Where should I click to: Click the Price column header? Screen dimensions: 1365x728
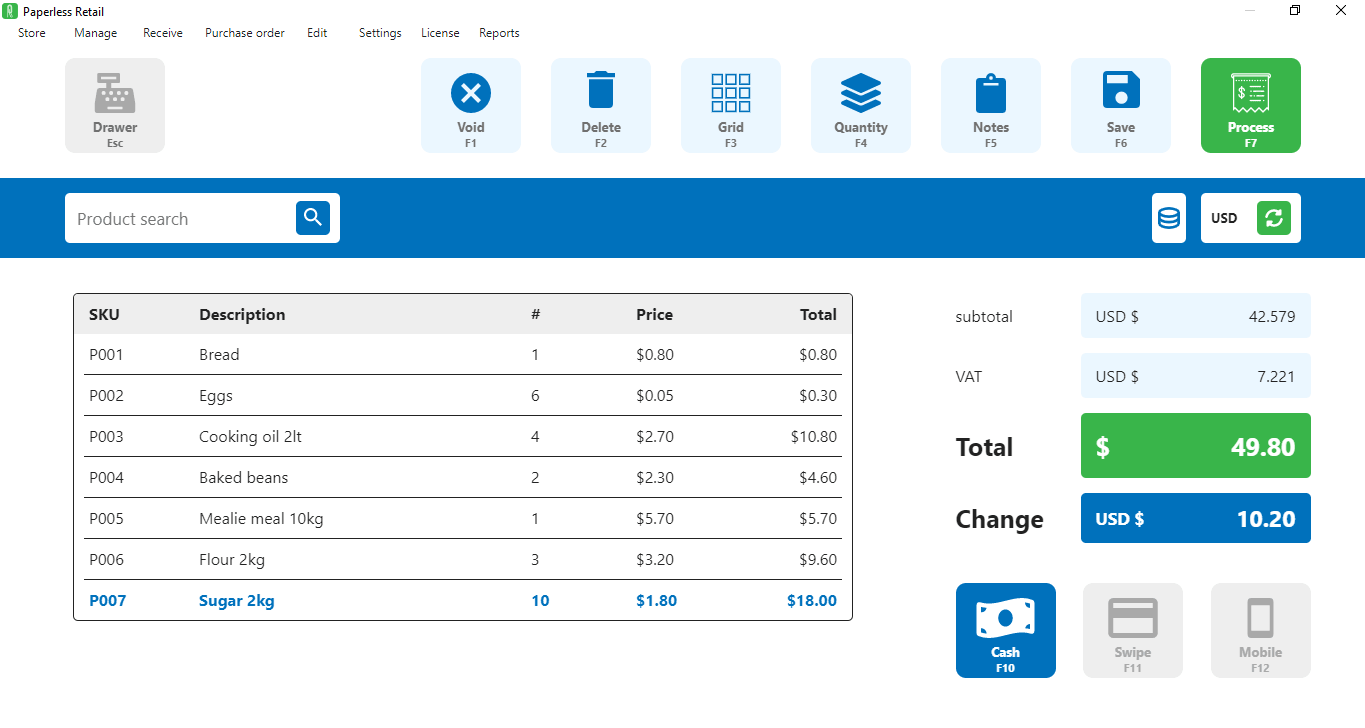[654, 314]
